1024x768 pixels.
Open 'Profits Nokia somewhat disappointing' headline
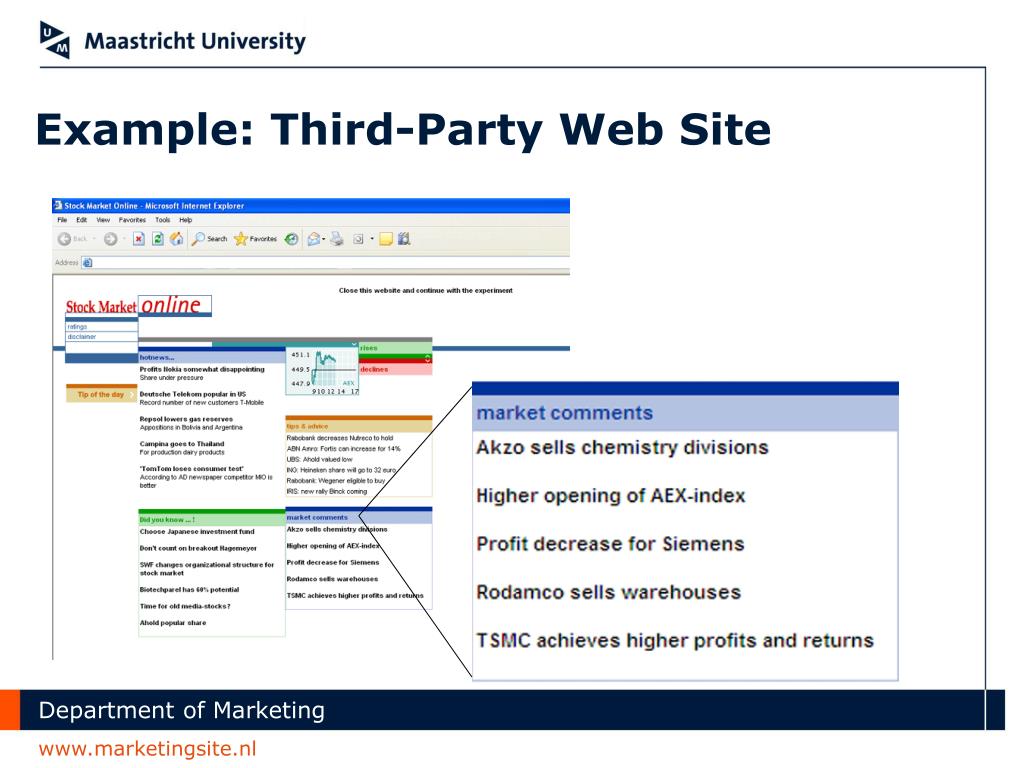coord(202,370)
